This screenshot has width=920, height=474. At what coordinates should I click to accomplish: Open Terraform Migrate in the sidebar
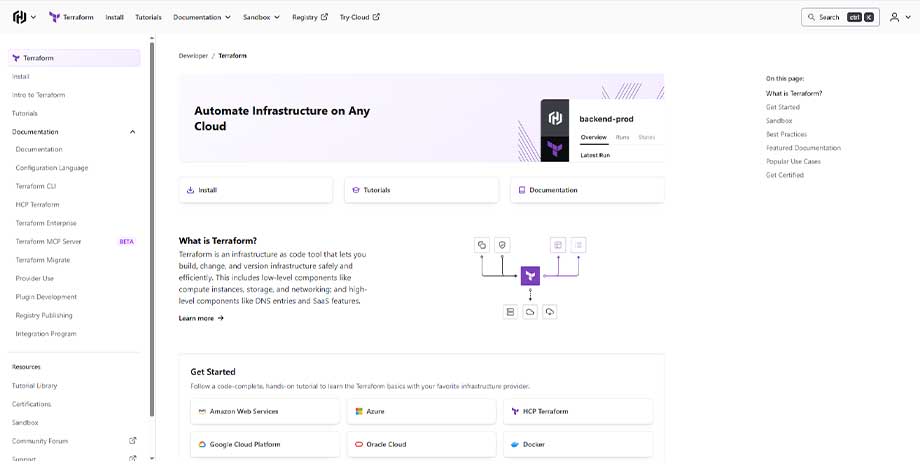[x=43, y=260]
